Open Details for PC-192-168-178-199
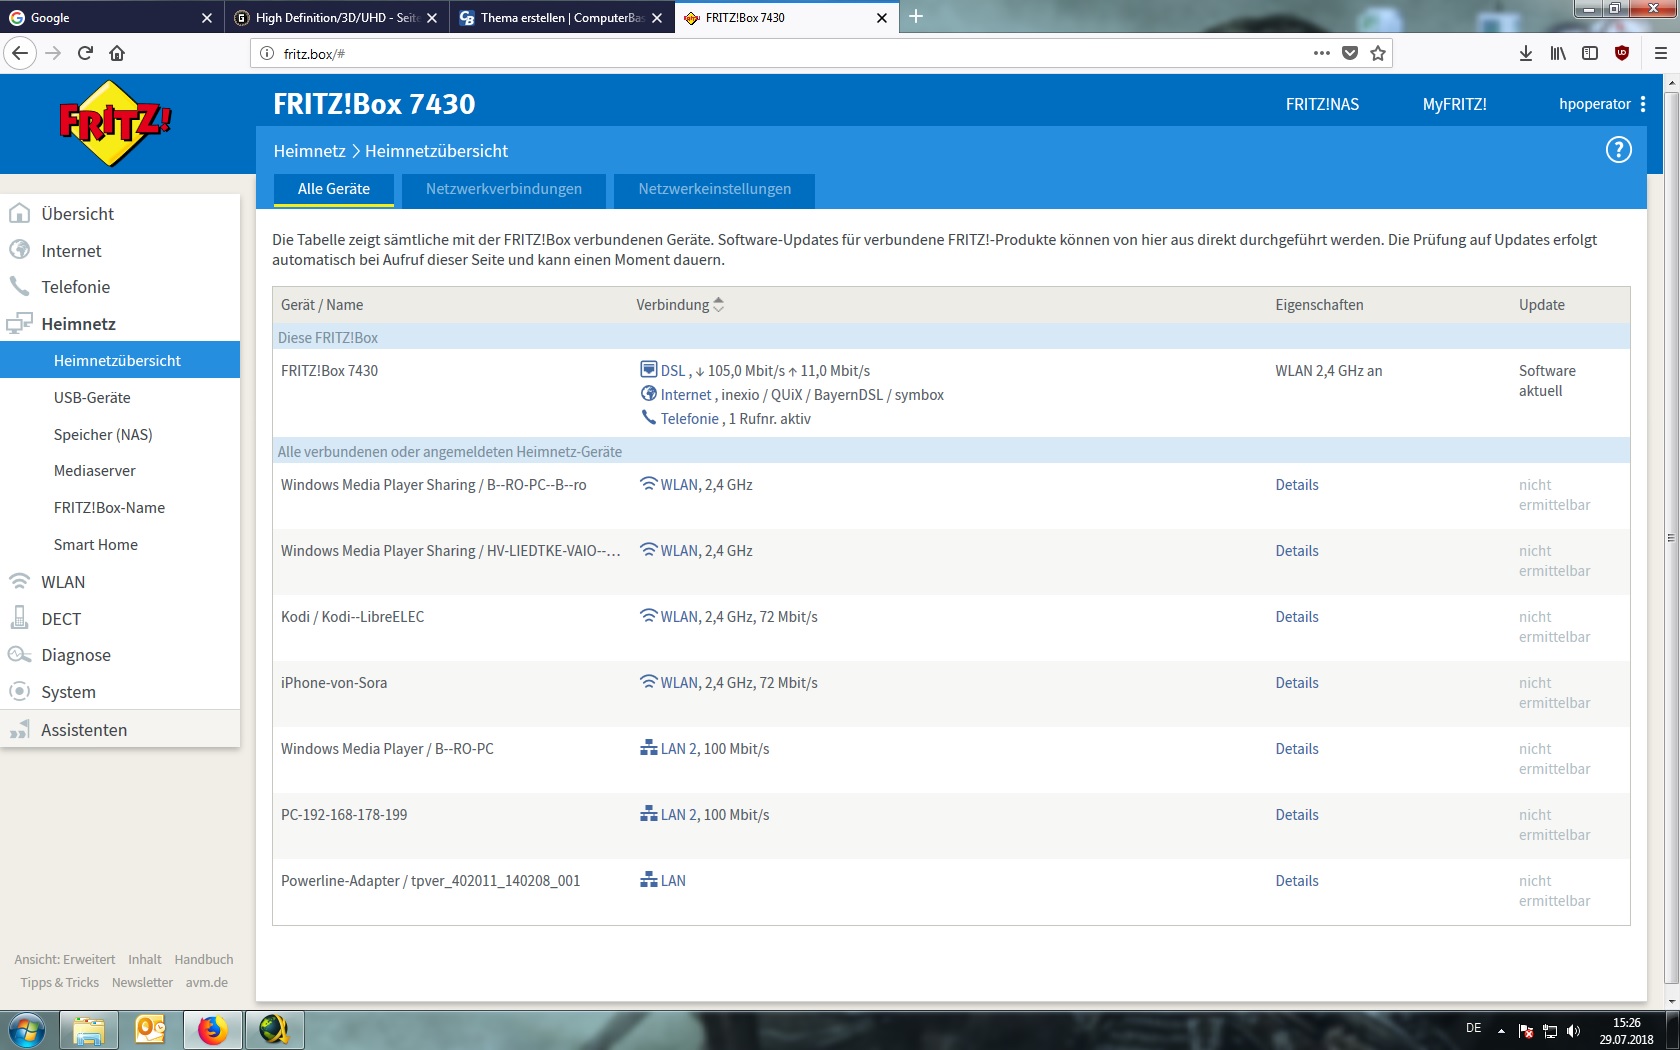 click(x=1296, y=815)
